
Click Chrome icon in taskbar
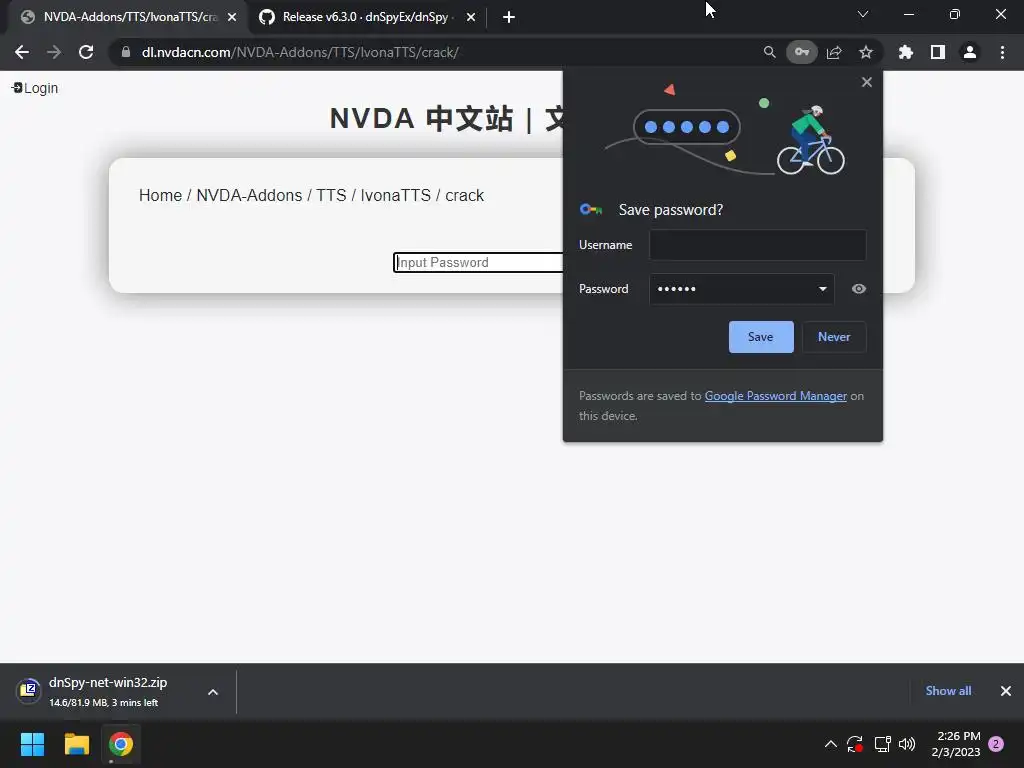(121, 744)
